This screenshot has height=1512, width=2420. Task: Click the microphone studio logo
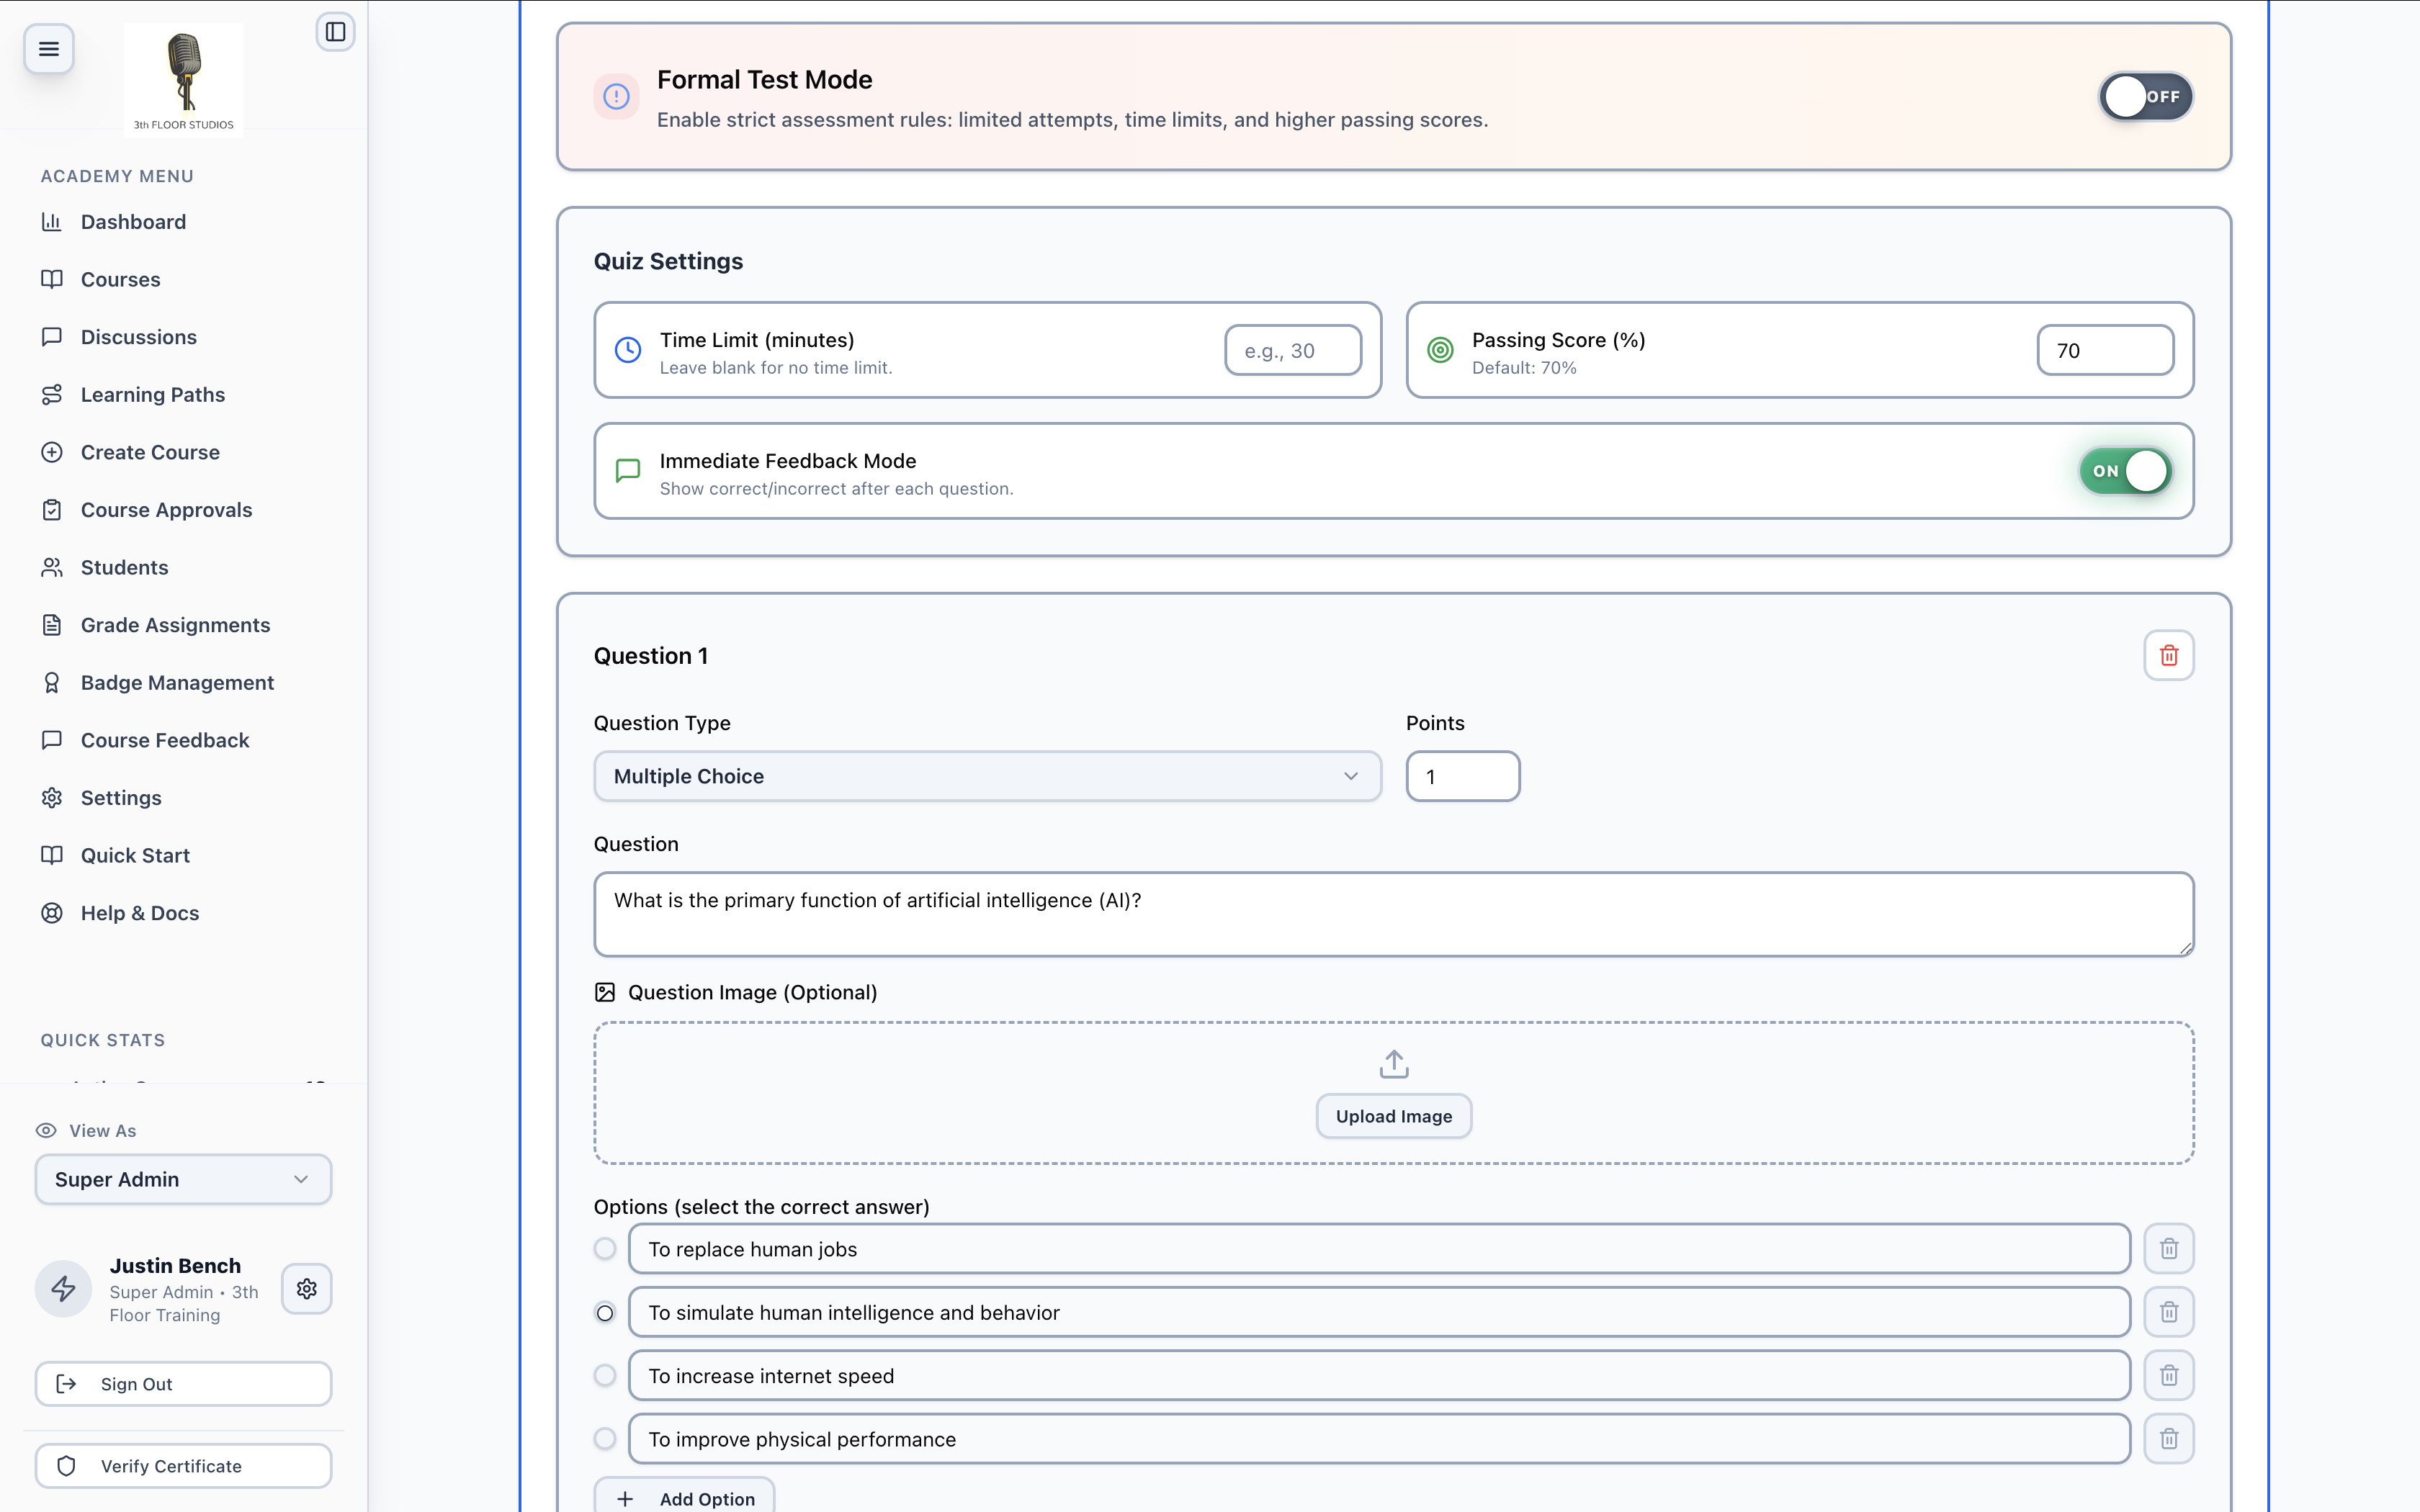[x=184, y=80]
